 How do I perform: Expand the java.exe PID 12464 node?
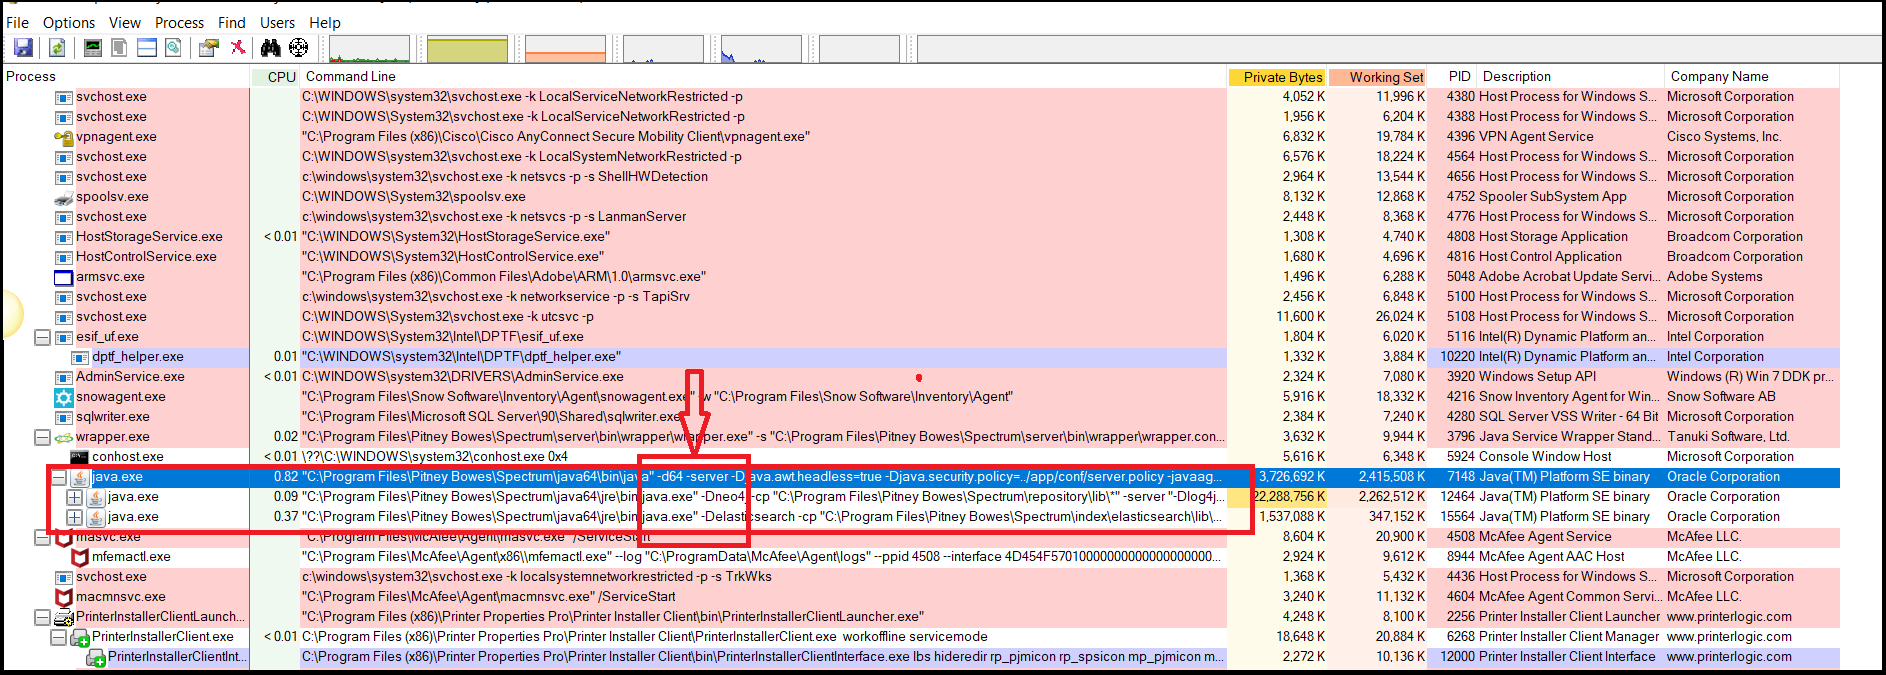[74, 497]
